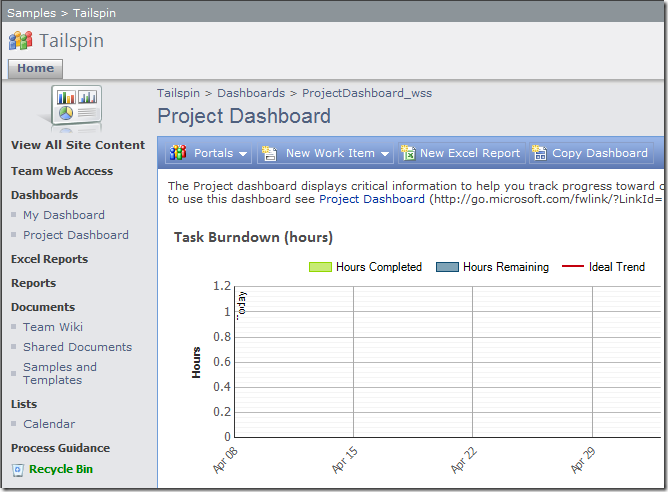Expand the New Work Item dropdown arrow
The height and width of the screenshot is (492, 668).
pyautogui.click(x=385, y=154)
